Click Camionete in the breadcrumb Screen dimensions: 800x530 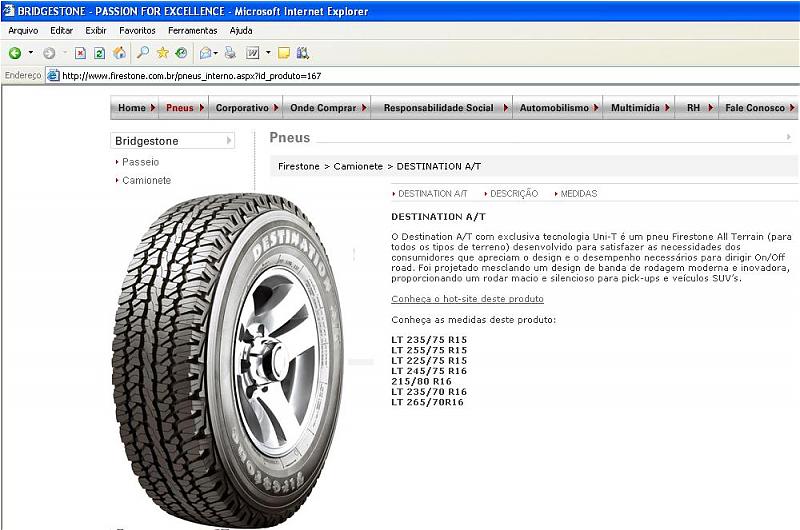(358, 166)
